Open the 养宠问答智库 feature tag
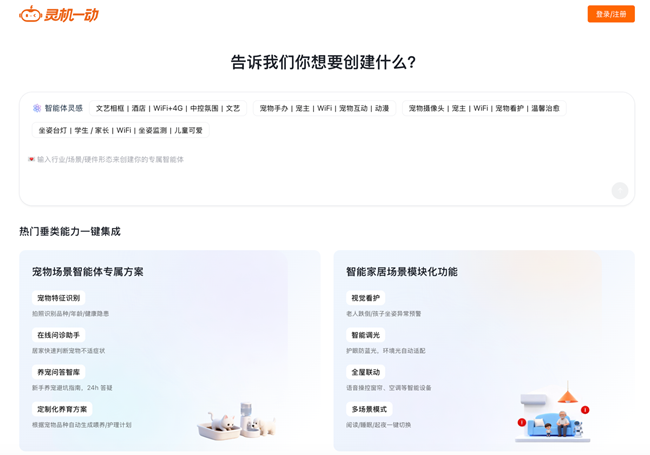This screenshot has width=650, height=455. pyautogui.click(x=58, y=372)
